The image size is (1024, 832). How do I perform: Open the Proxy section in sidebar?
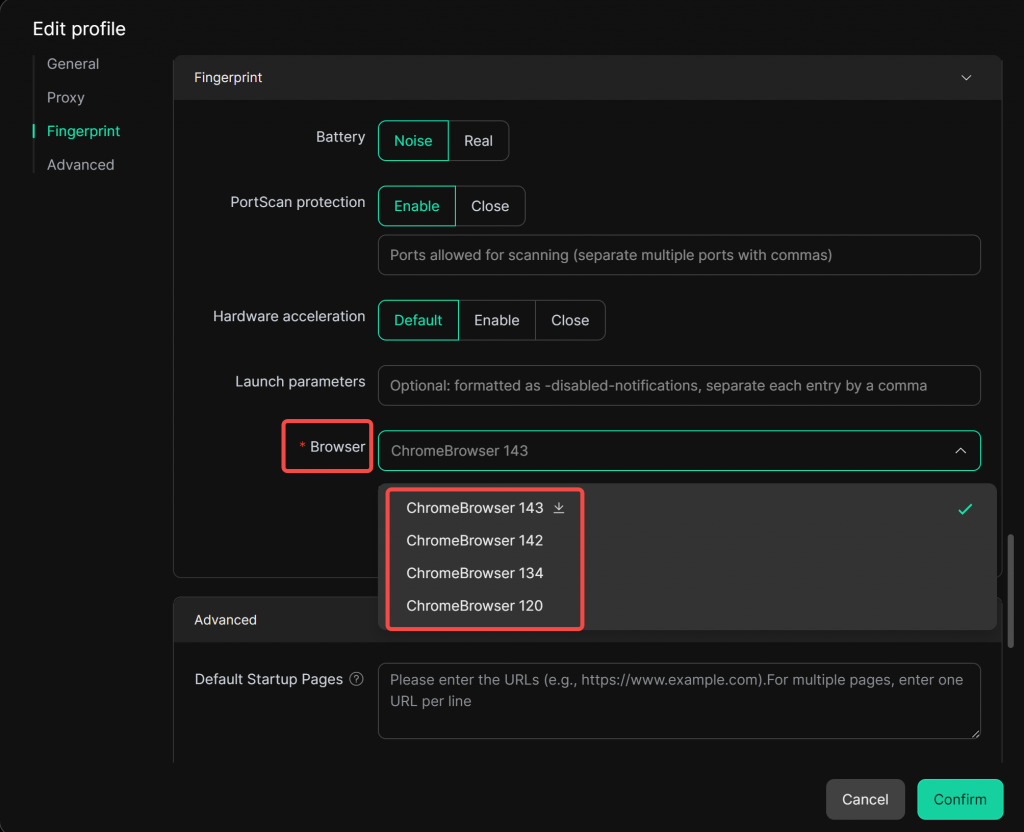tap(66, 98)
